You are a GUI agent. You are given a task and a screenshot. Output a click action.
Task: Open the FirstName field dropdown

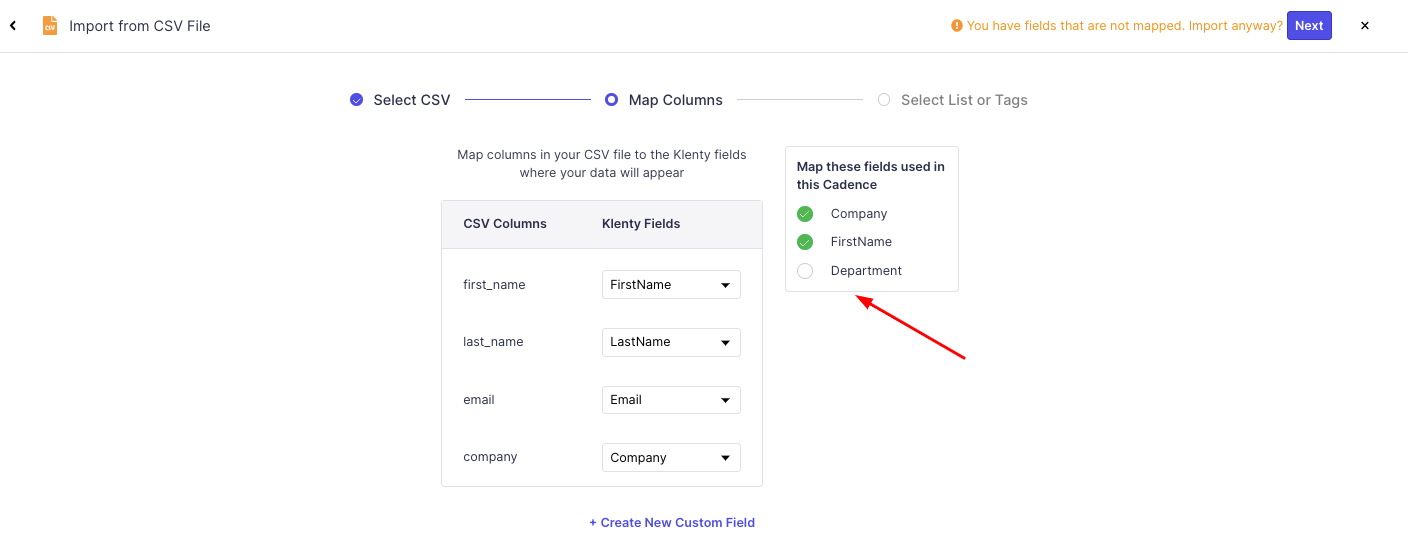point(671,285)
